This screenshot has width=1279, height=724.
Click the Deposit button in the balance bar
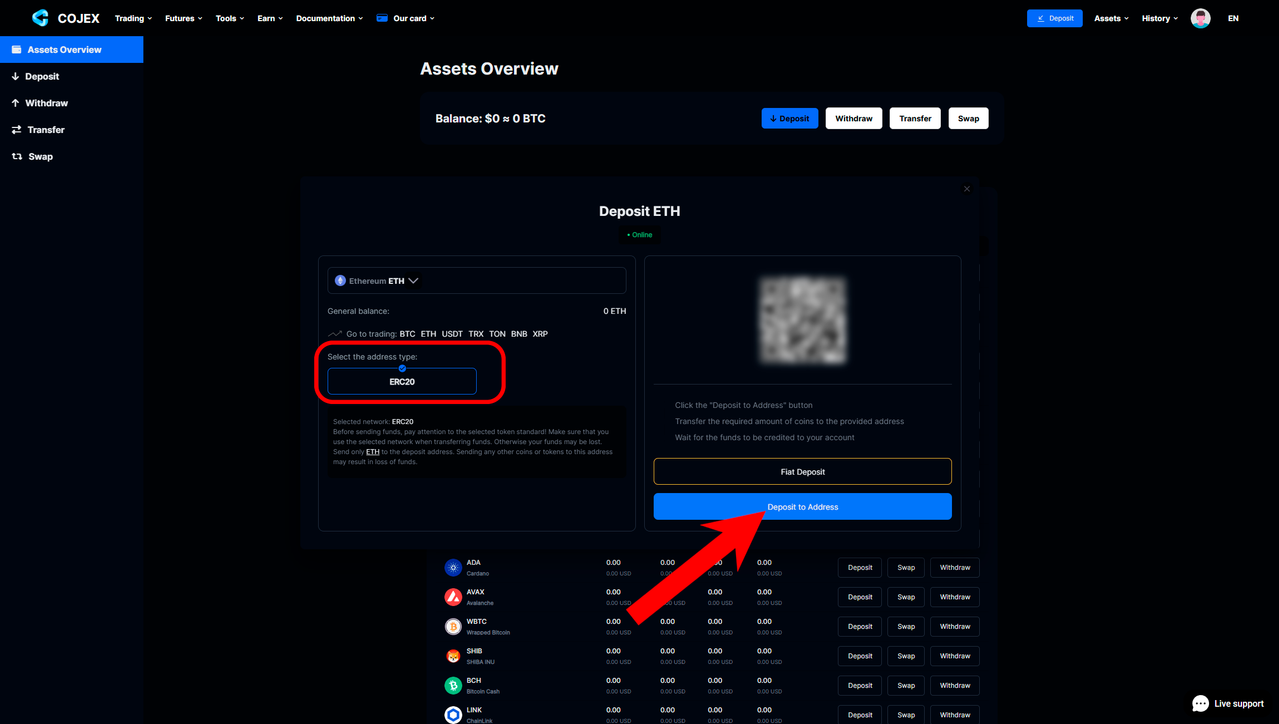pos(790,118)
